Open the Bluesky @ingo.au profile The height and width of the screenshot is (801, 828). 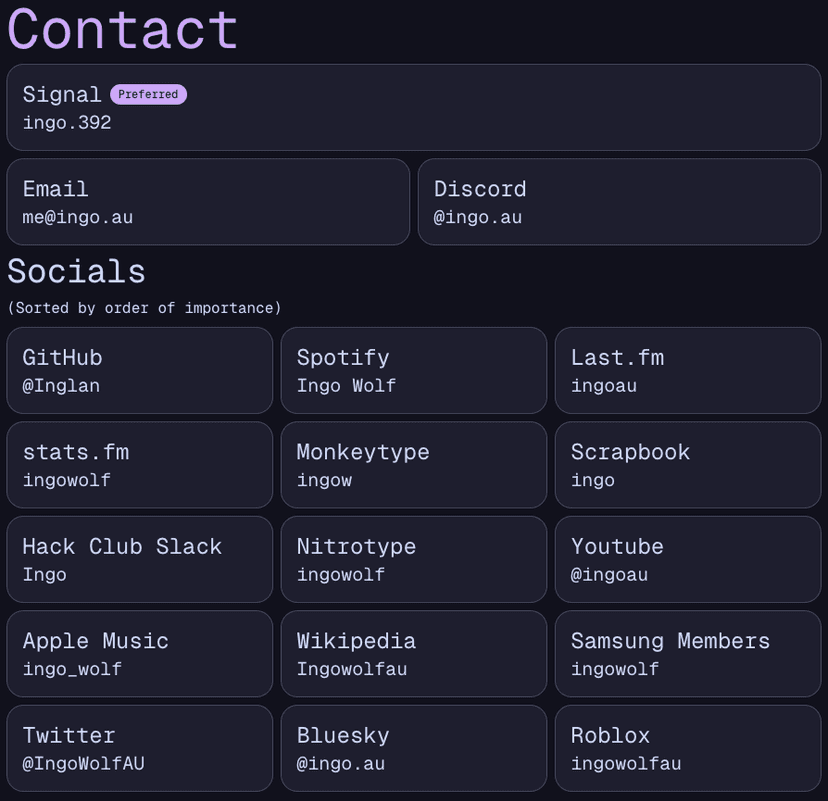click(x=413, y=748)
